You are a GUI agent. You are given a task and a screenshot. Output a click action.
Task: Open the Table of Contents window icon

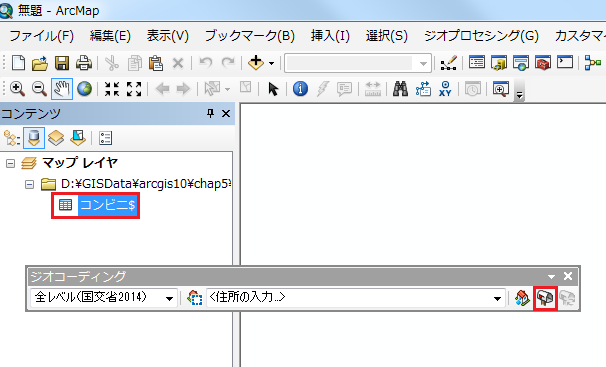[477, 62]
